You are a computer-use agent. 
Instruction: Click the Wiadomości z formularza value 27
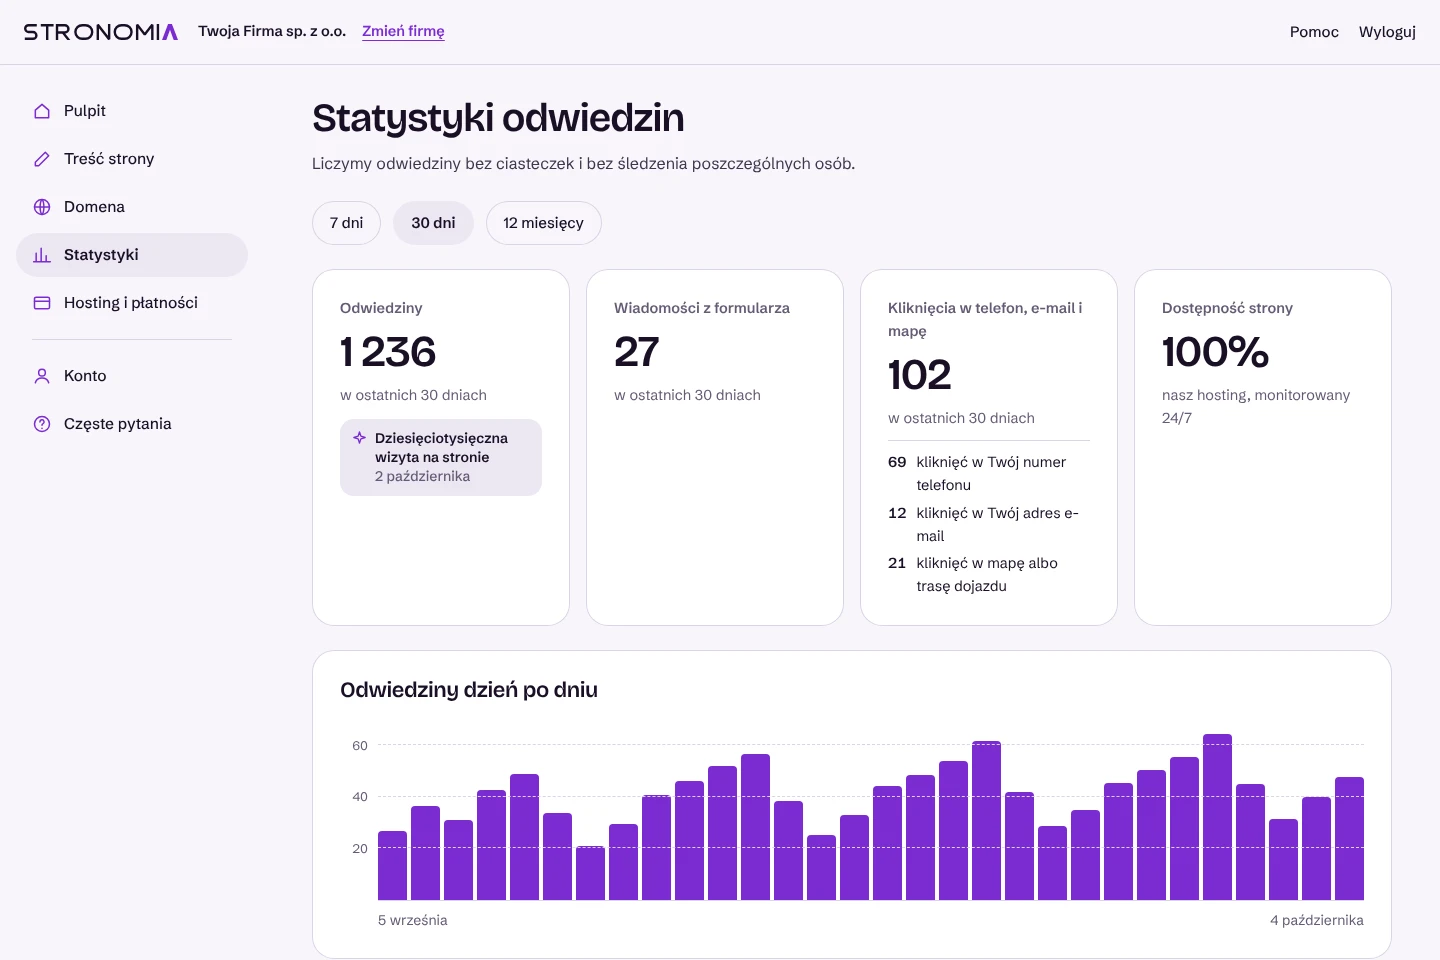pos(636,352)
